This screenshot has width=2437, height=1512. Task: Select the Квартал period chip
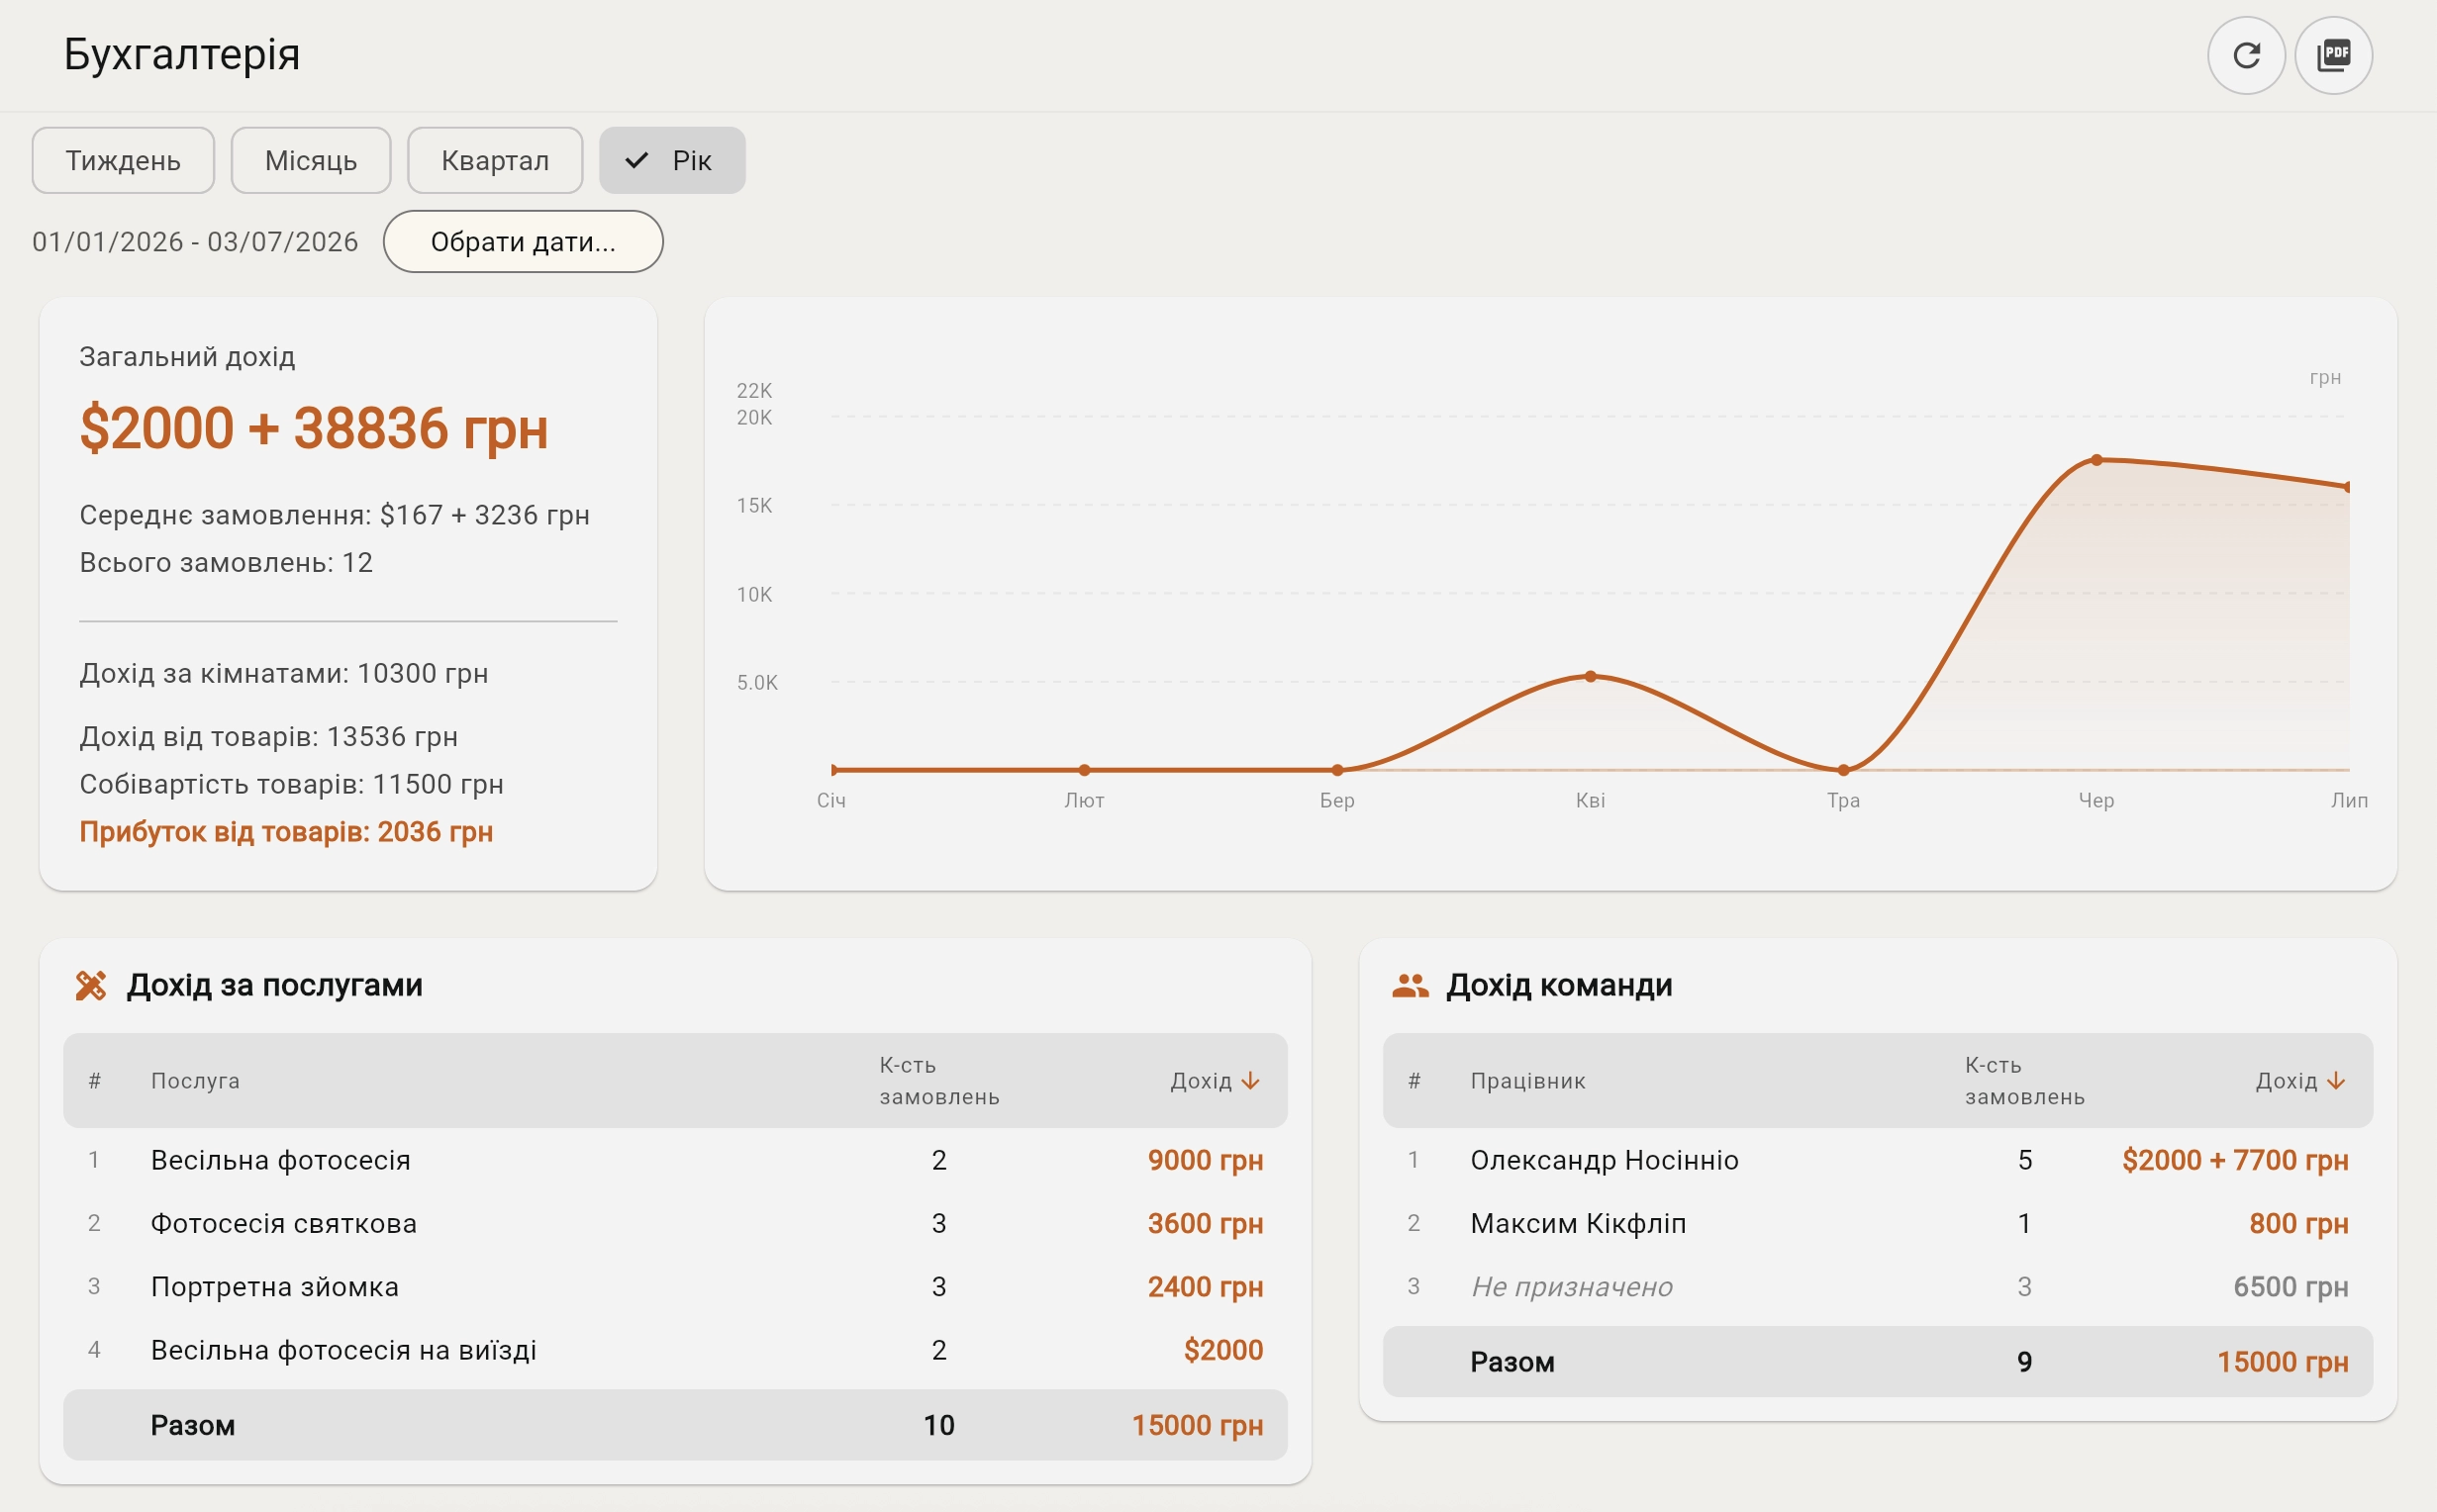(x=495, y=160)
